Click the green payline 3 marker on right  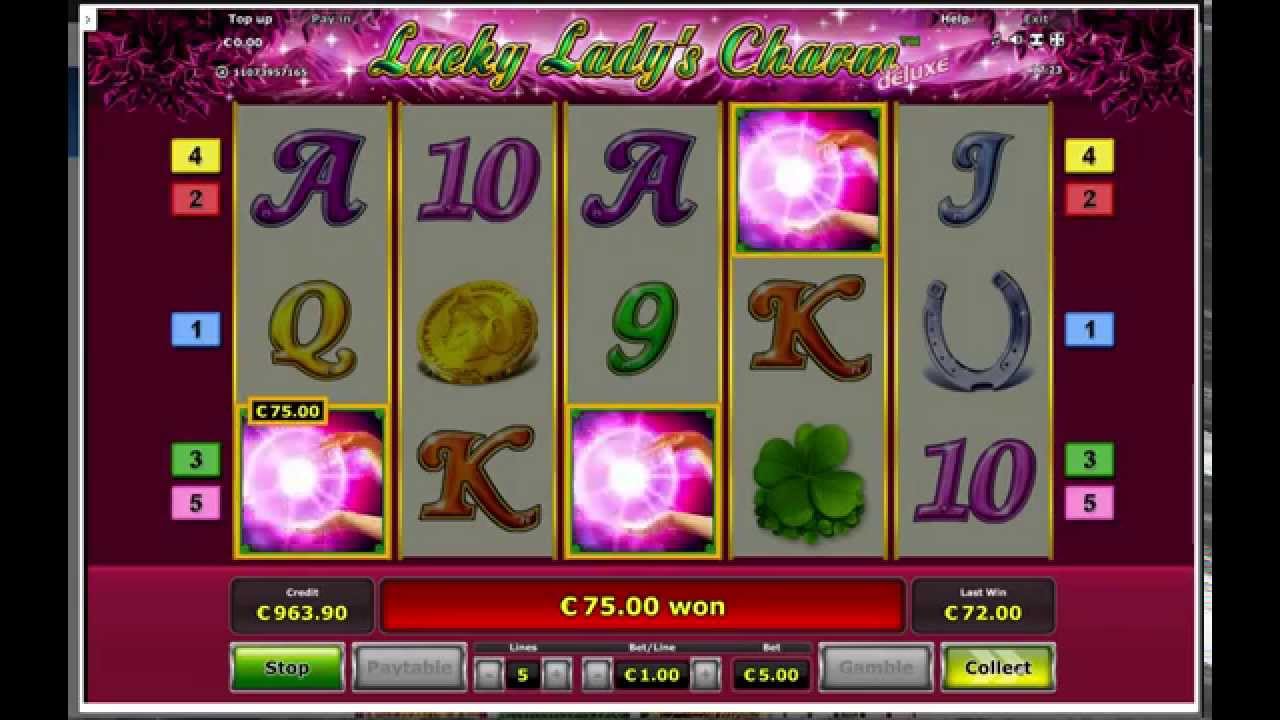1089,460
